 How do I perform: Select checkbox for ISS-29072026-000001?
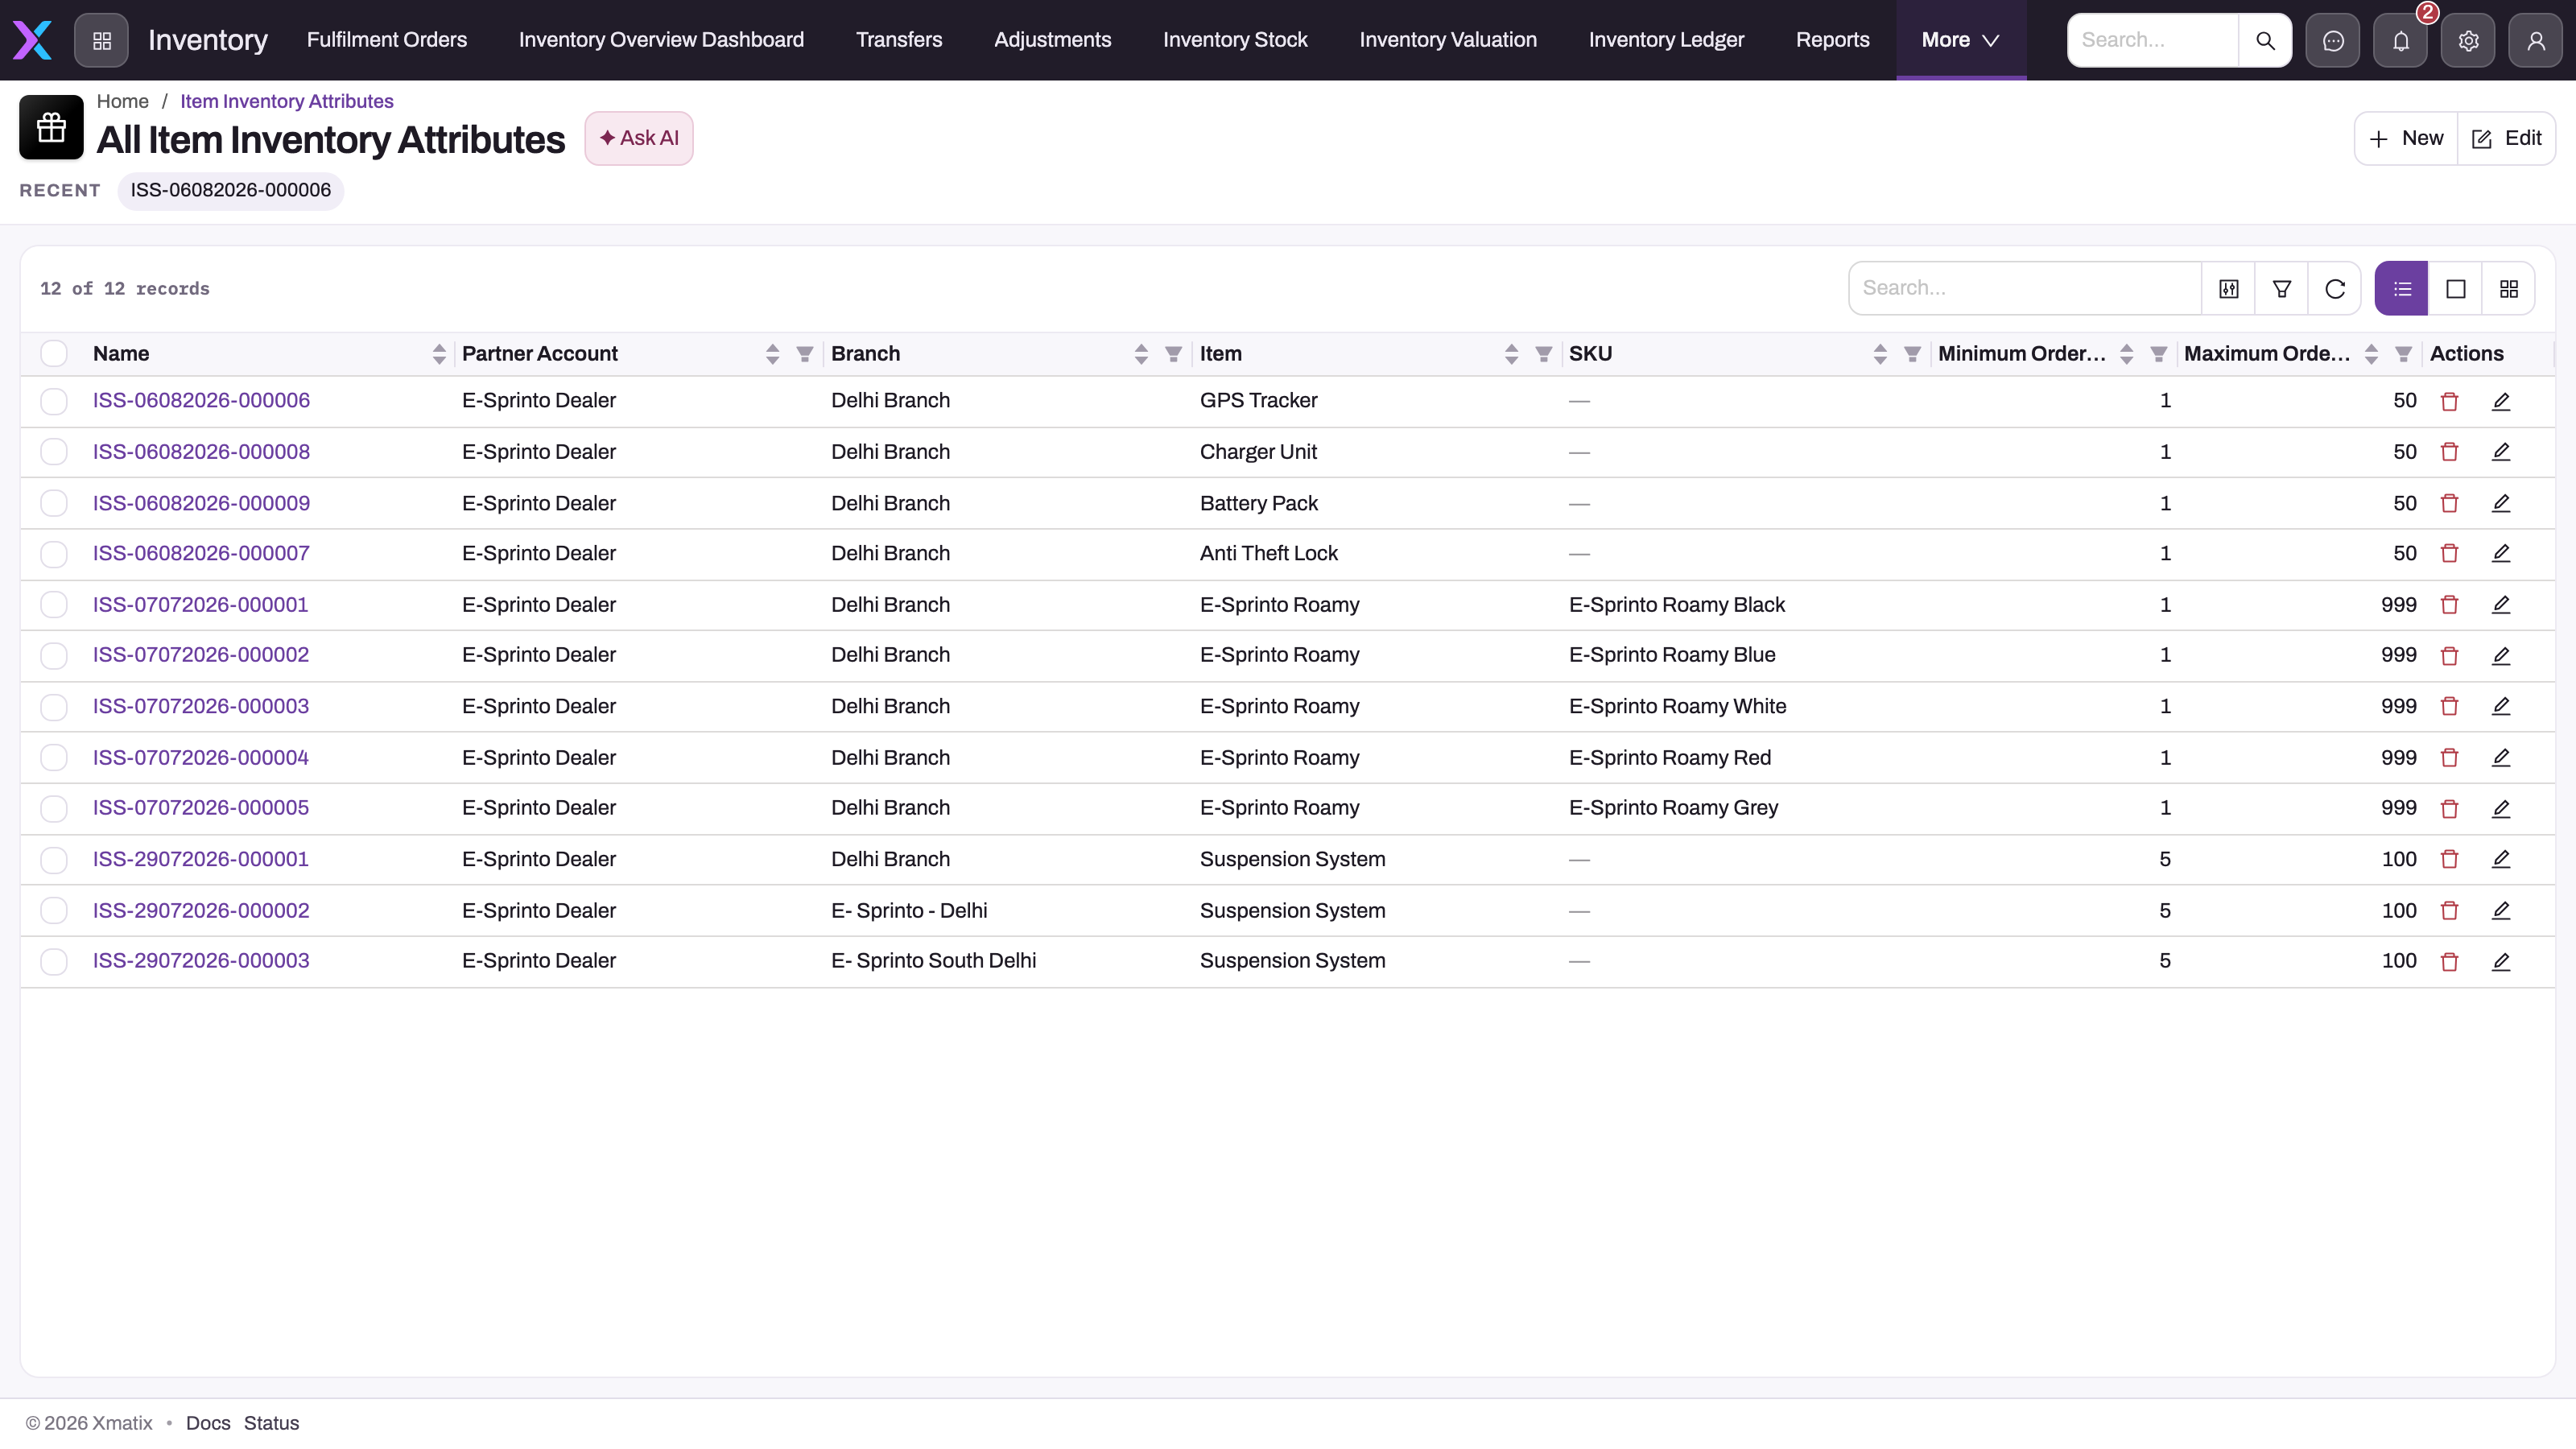54,860
